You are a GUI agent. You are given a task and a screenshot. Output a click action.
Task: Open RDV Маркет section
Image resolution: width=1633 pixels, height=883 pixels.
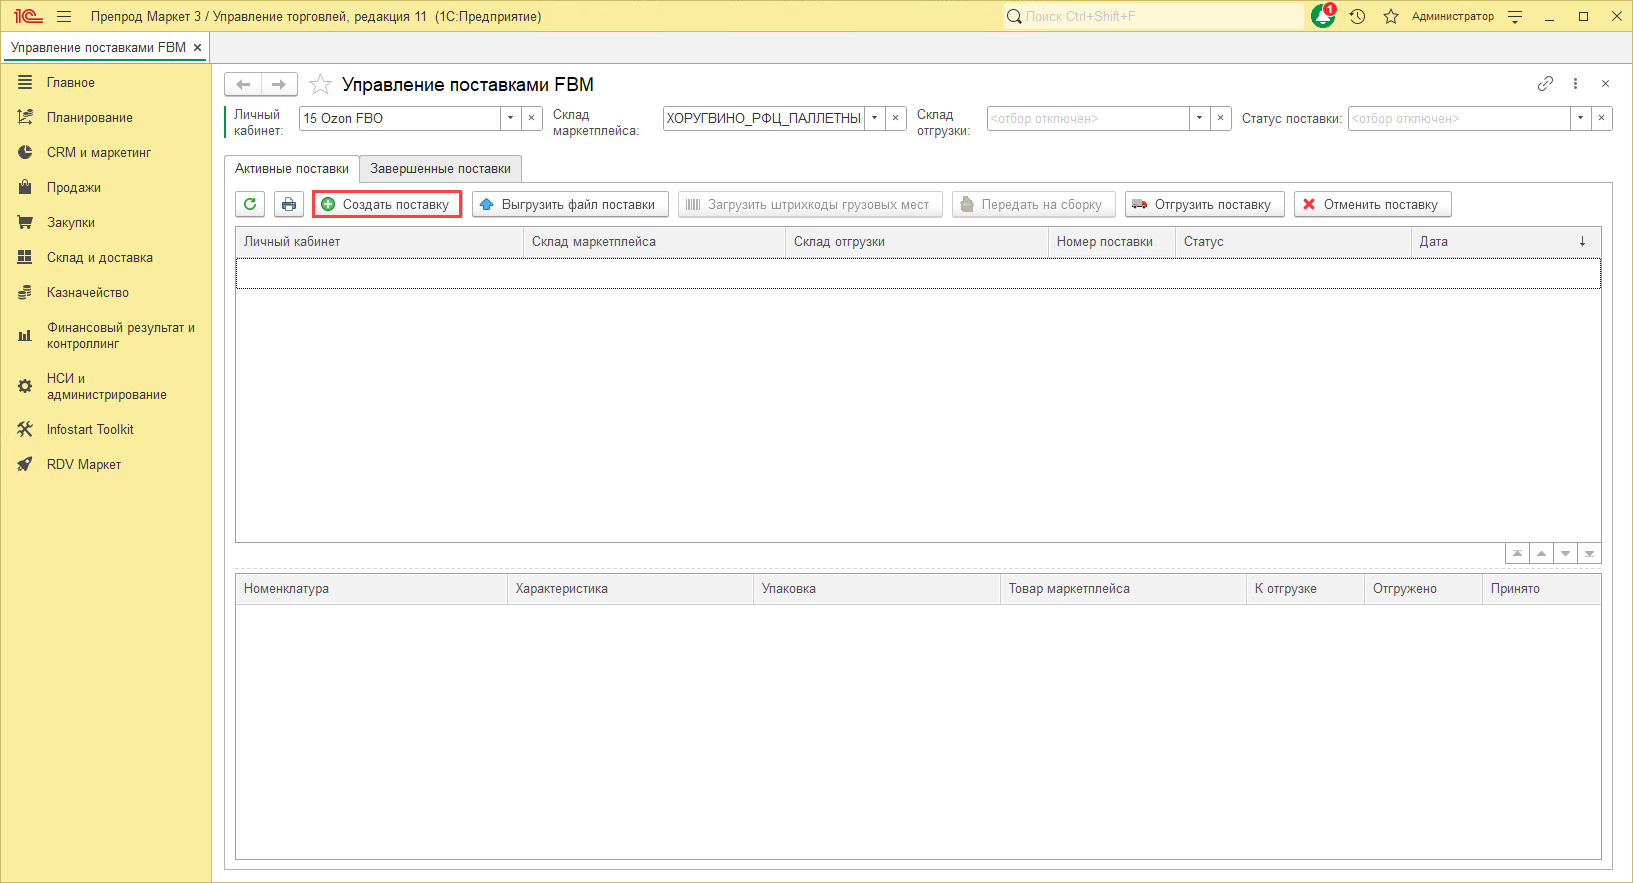pyautogui.click(x=106, y=464)
